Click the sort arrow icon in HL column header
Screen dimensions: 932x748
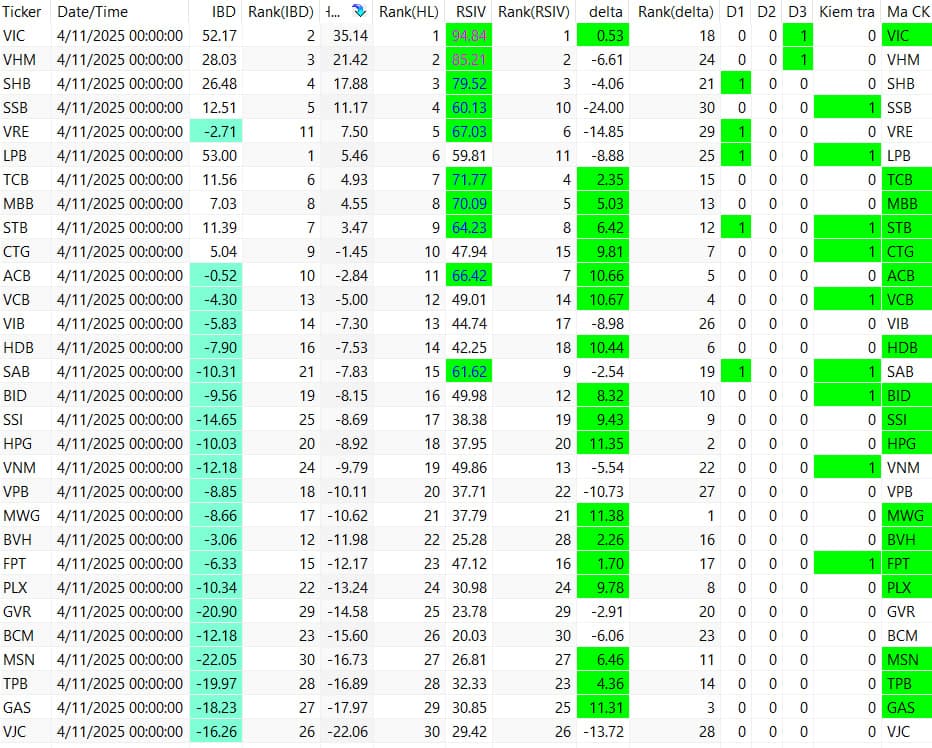point(358,11)
